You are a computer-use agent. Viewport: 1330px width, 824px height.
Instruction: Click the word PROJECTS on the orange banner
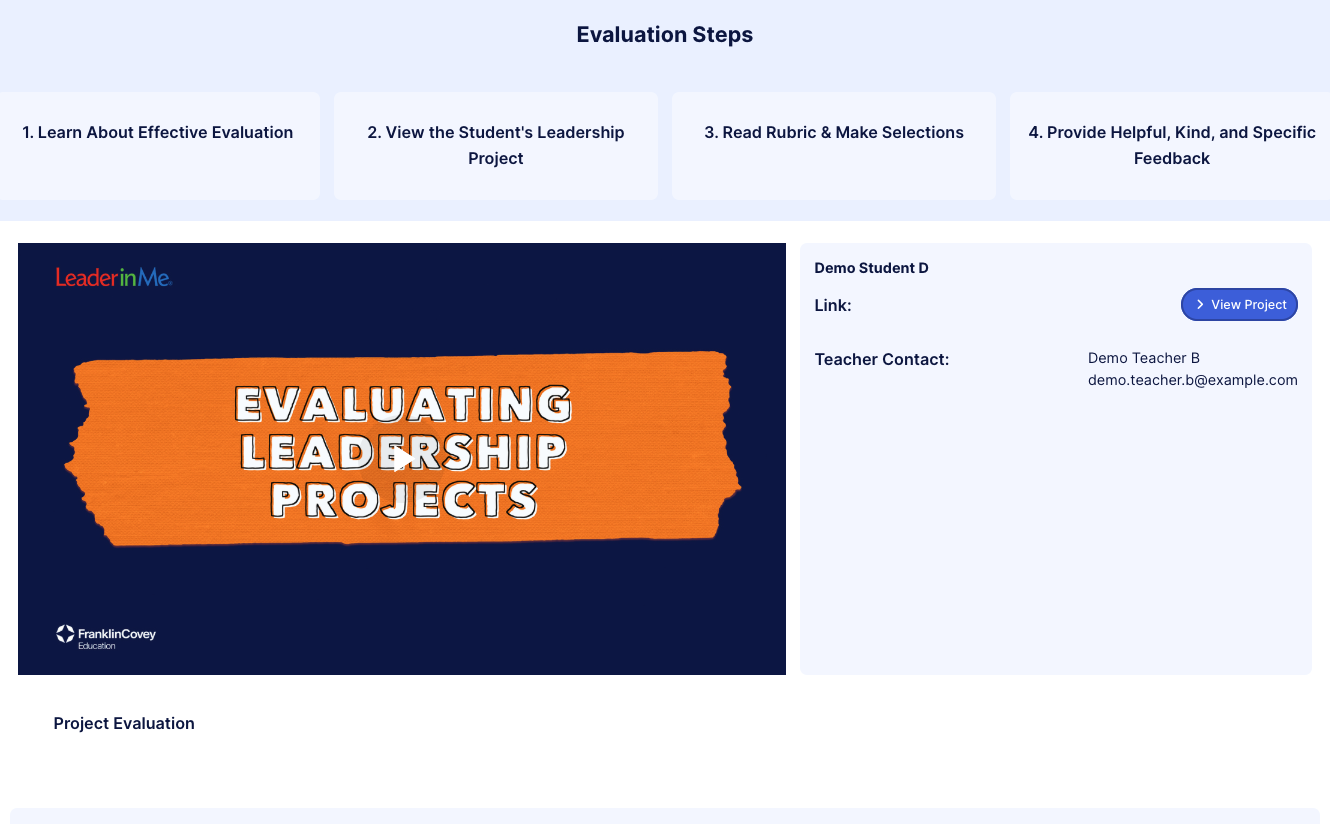[404, 499]
